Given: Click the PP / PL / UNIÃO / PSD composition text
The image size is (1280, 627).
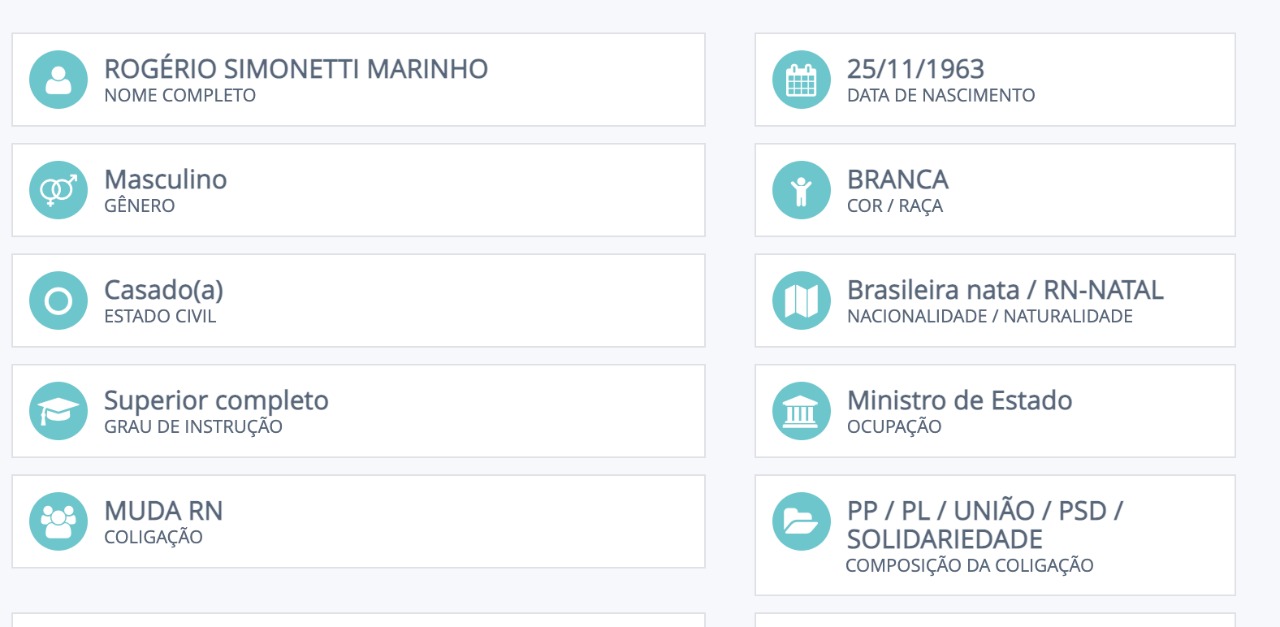Looking at the screenshot, I should [984, 511].
